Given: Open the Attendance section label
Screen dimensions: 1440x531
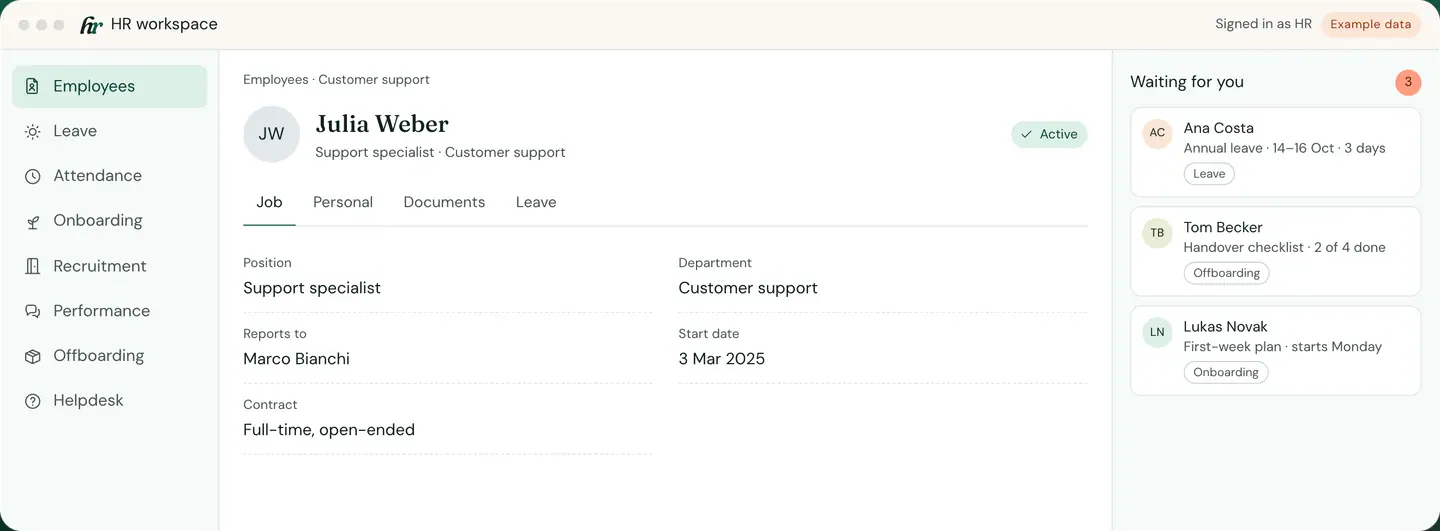Looking at the screenshot, I should (98, 176).
